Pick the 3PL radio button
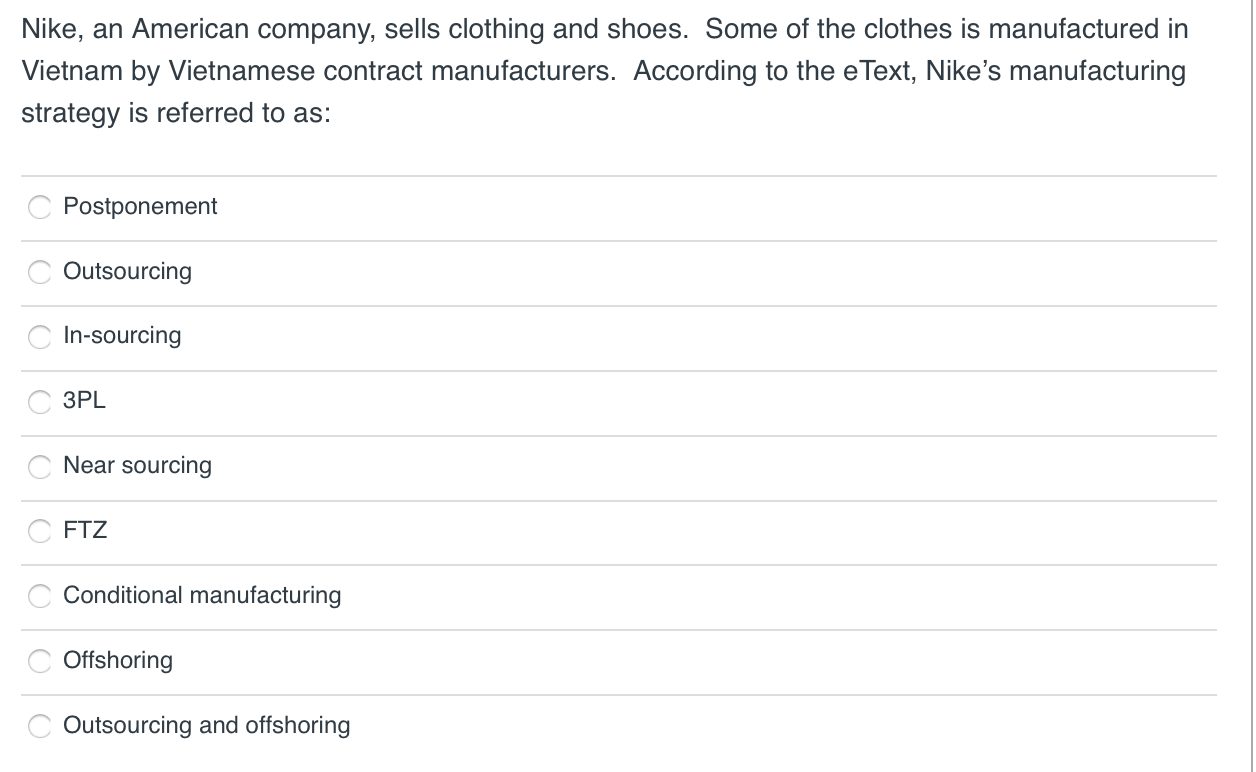The width and height of the screenshot is (1256, 772). (39, 403)
